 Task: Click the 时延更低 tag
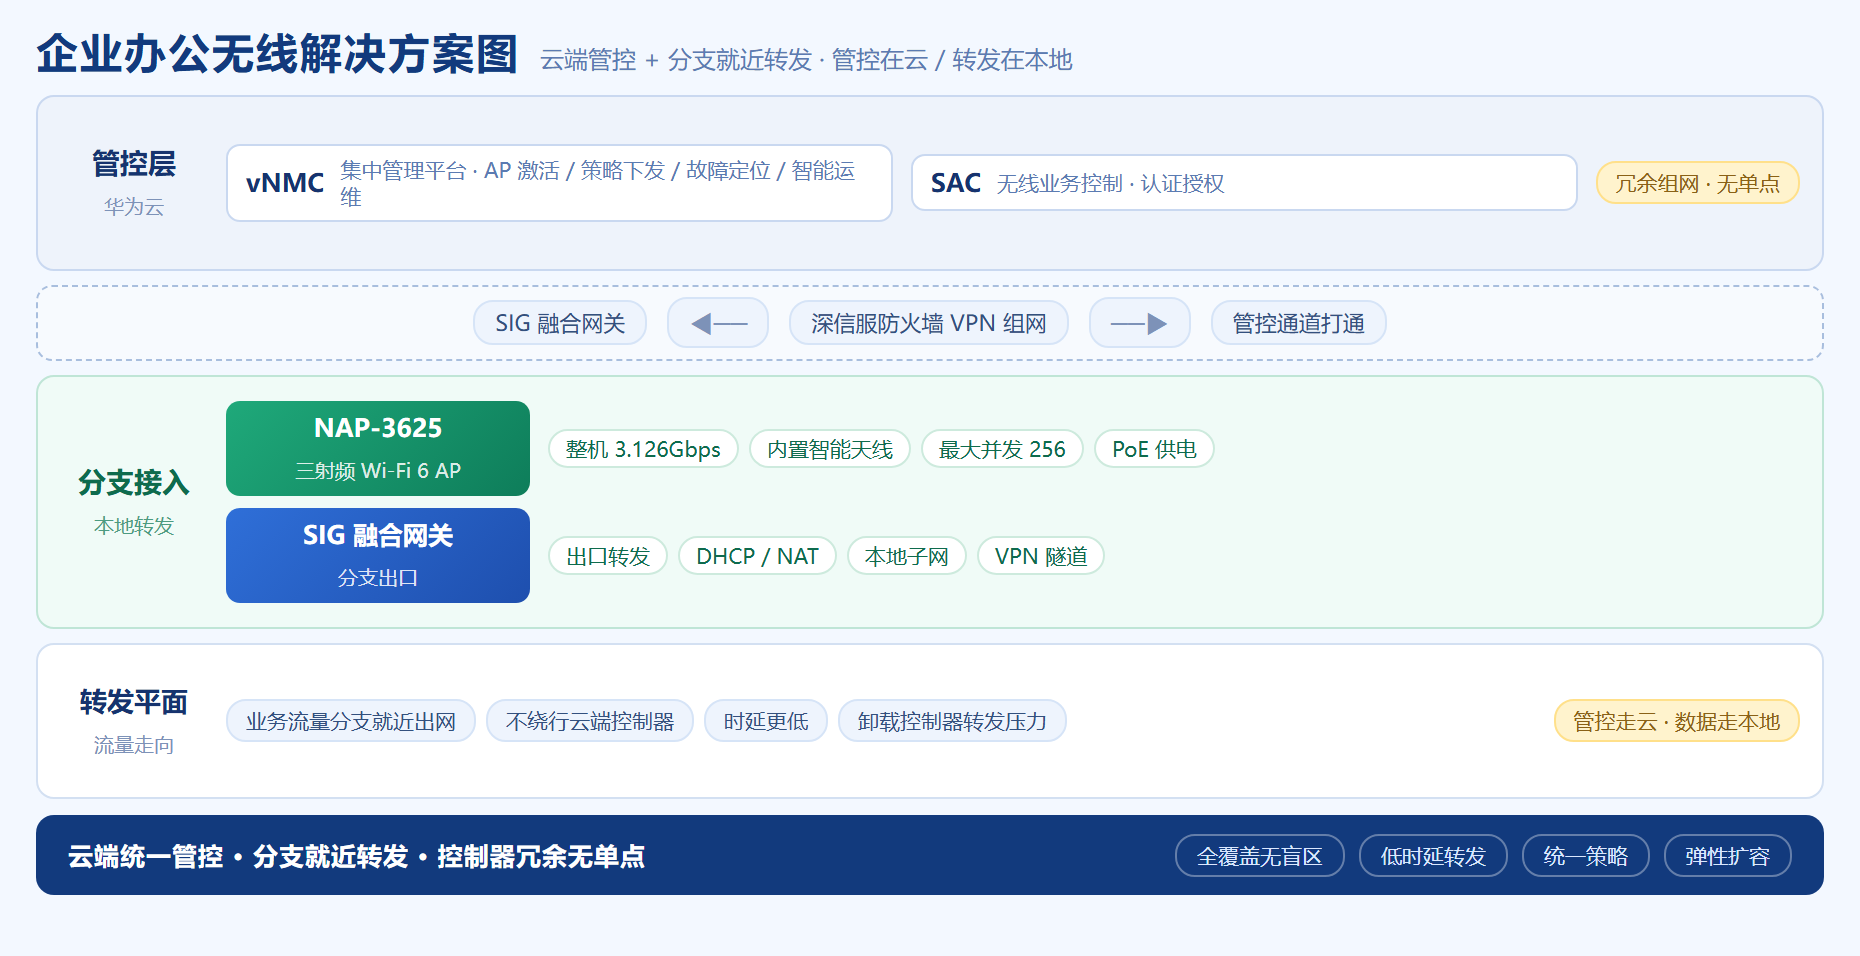point(766,721)
